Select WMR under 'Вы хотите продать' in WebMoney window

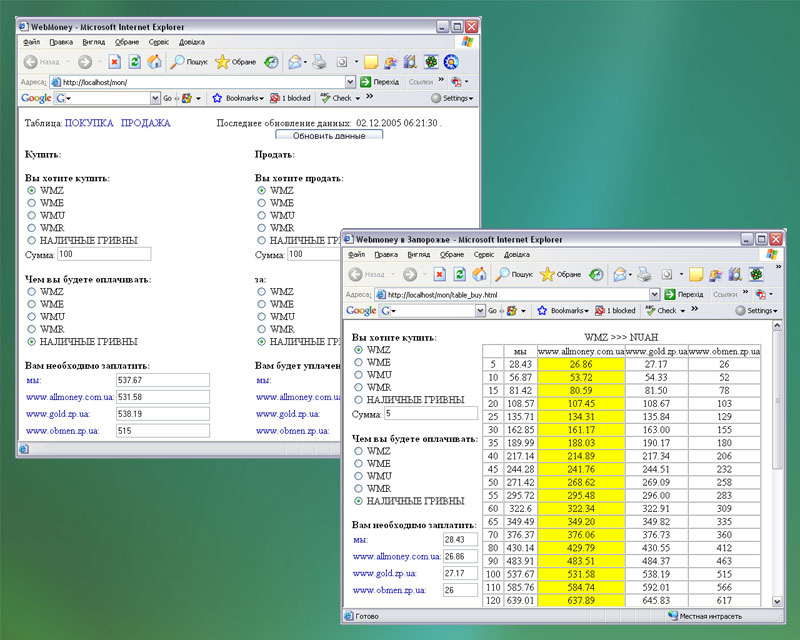pyautogui.click(x=262, y=228)
